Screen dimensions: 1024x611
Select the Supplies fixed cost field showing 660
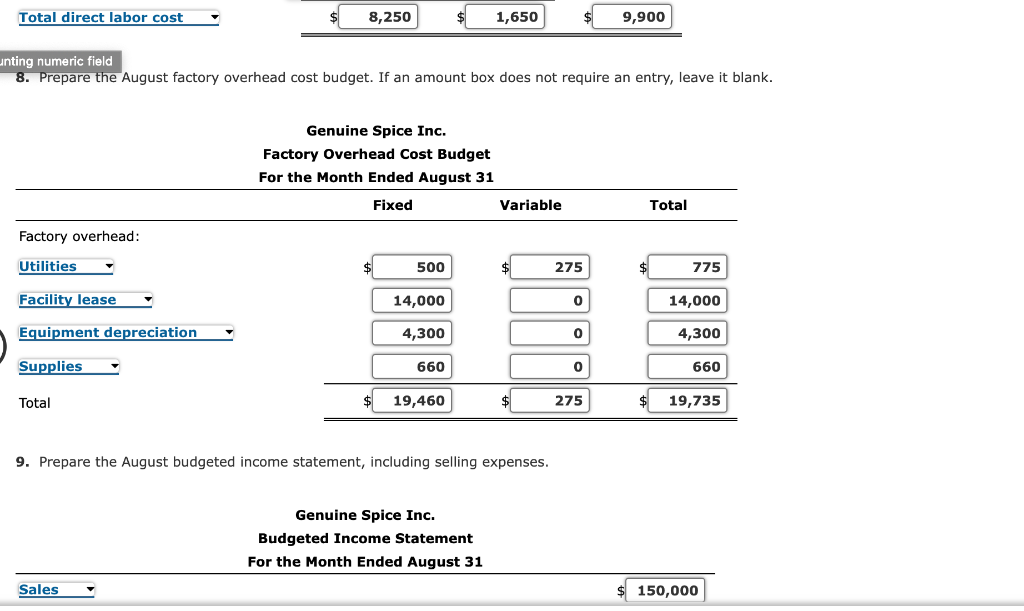click(412, 366)
